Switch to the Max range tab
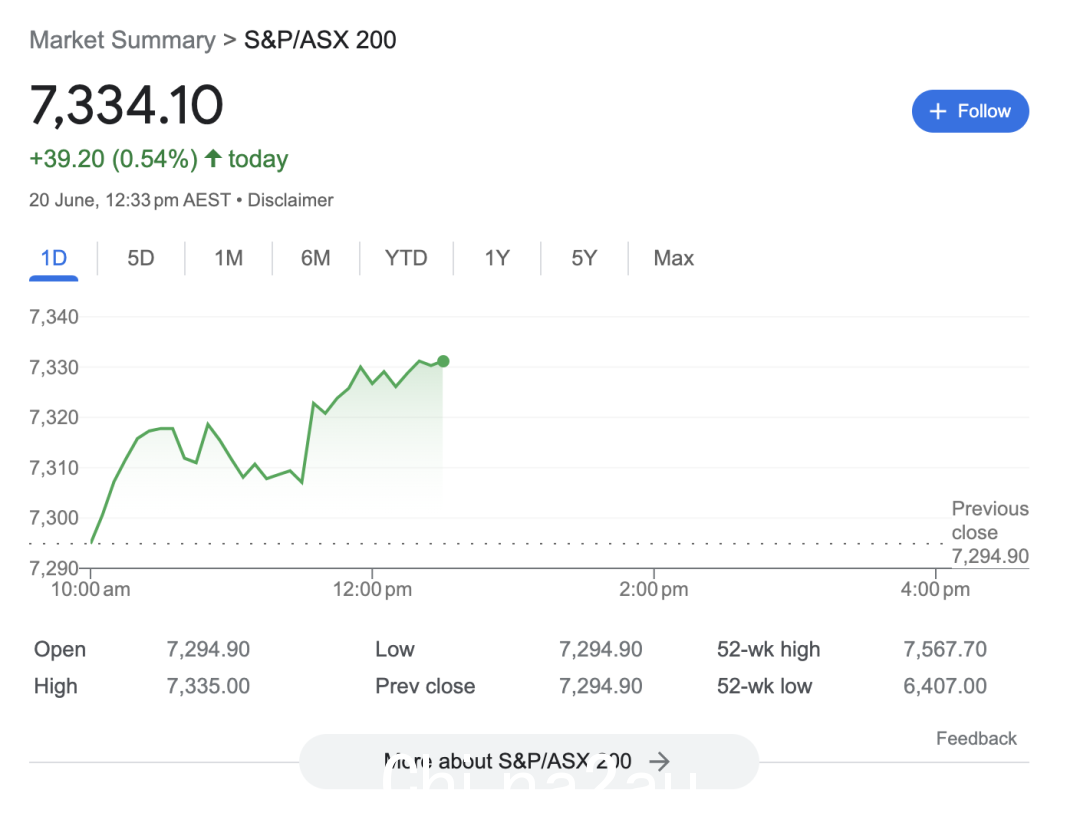The image size is (1080, 813). tap(674, 258)
